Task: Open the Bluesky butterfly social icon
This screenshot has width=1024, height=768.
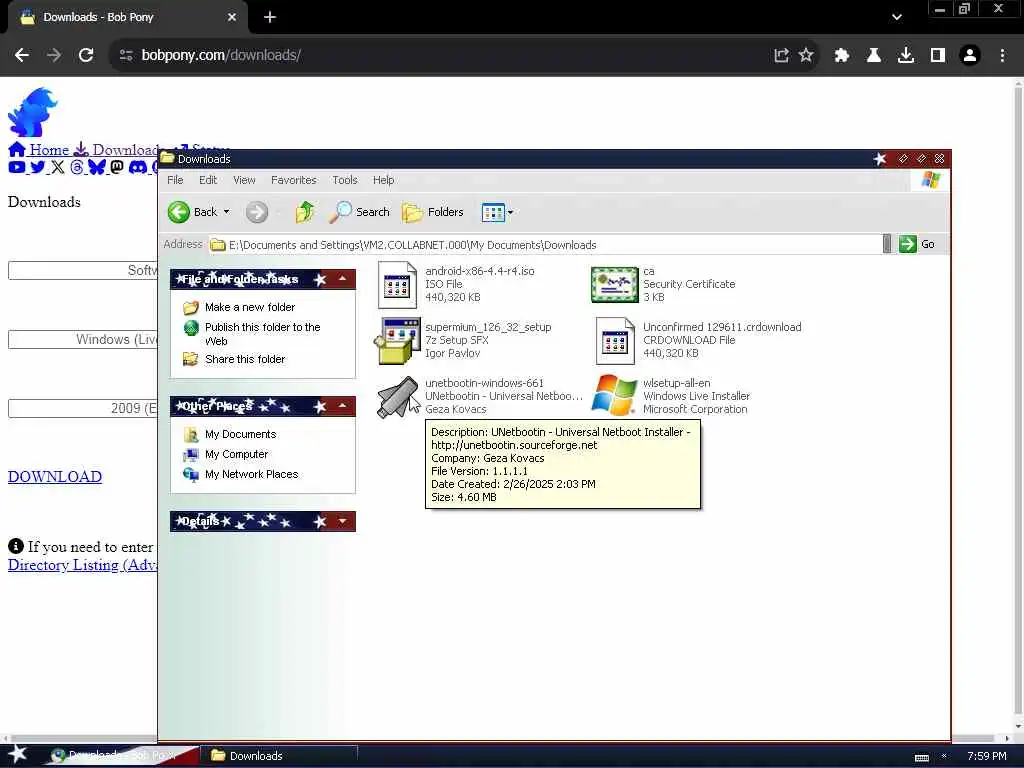Action: click(x=97, y=167)
